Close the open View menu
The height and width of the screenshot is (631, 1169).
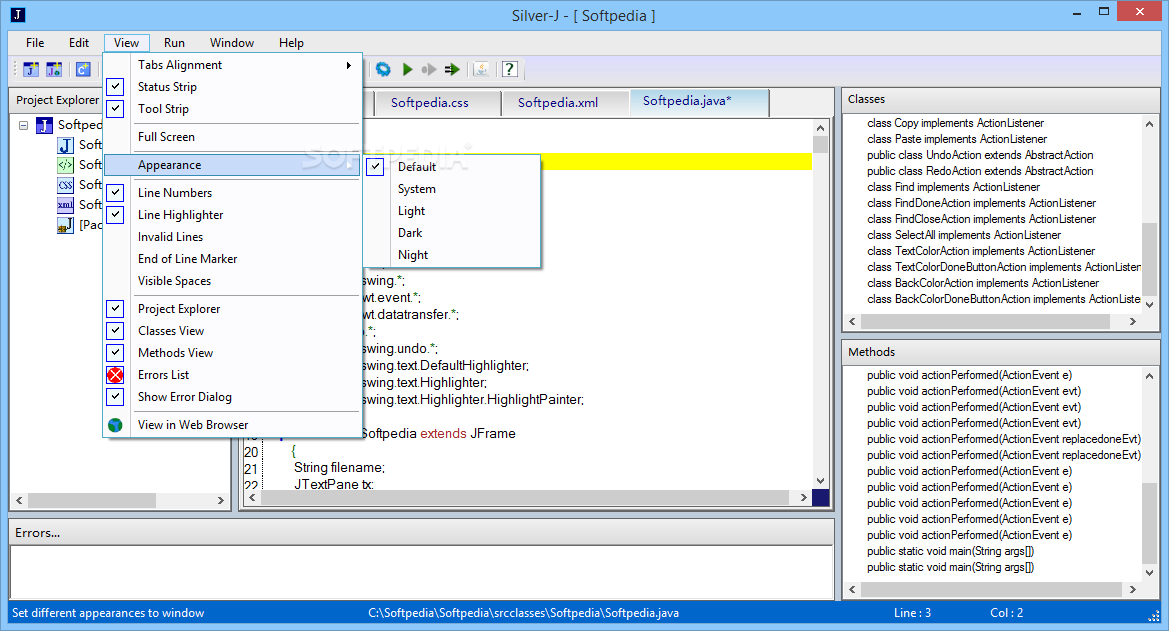point(127,43)
